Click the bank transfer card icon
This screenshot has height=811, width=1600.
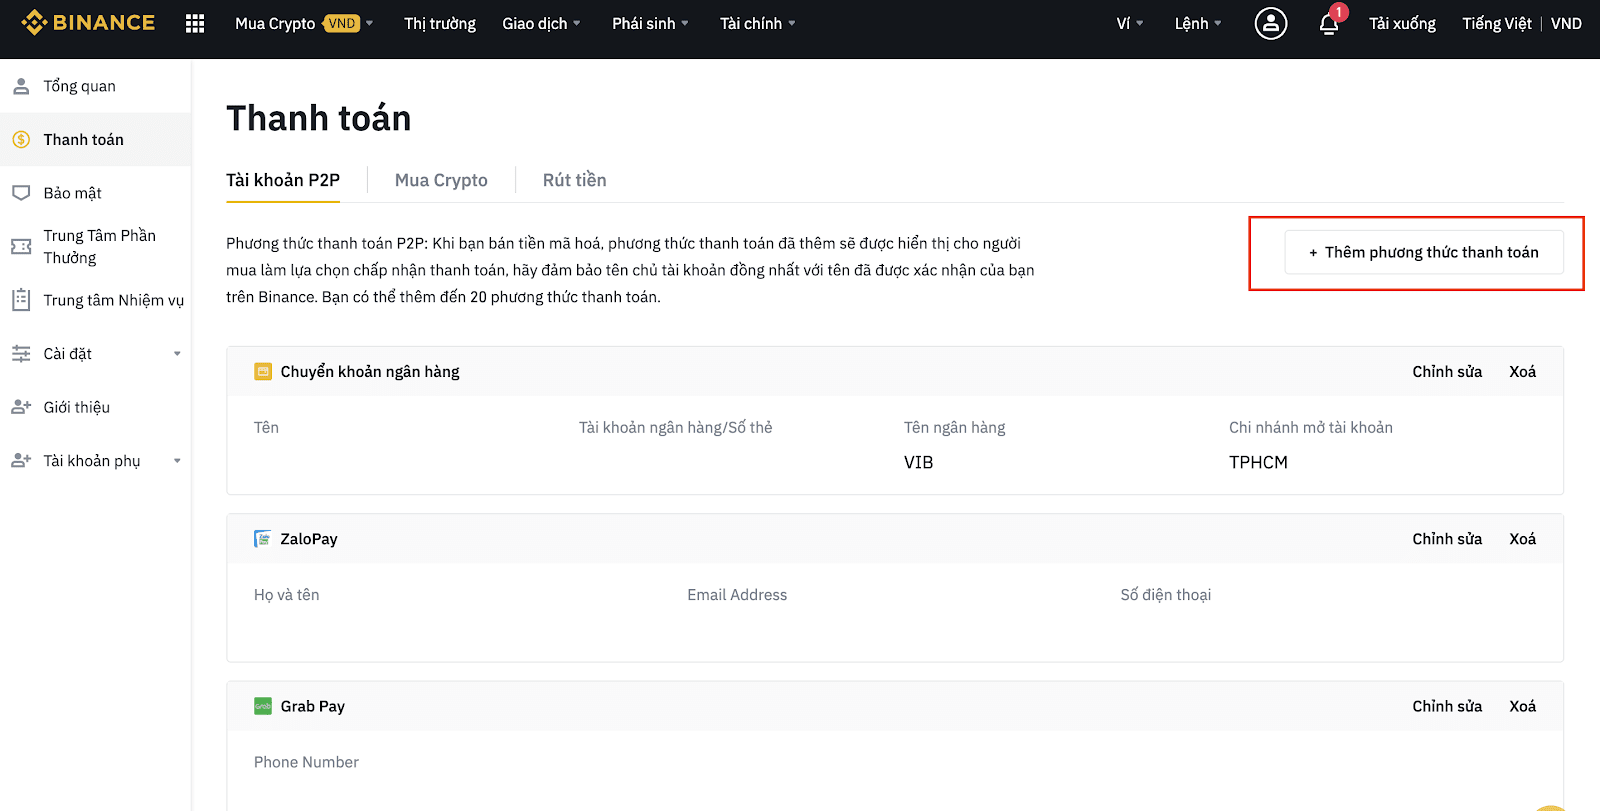click(263, 371)
